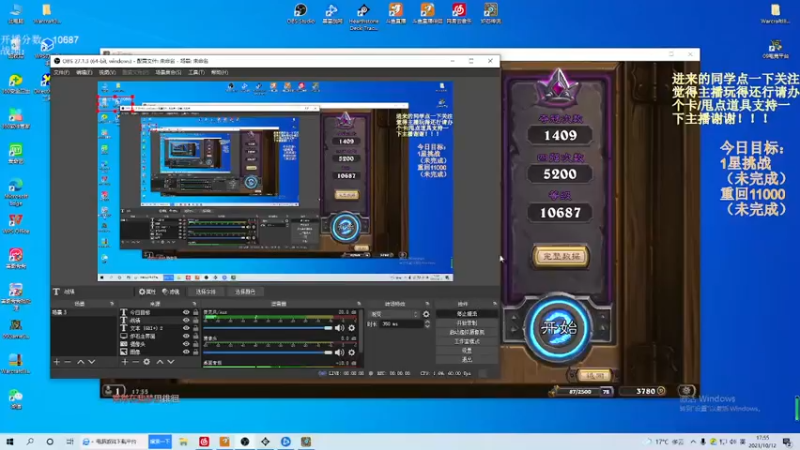Open transition properties gear icon

coord(426,314)
